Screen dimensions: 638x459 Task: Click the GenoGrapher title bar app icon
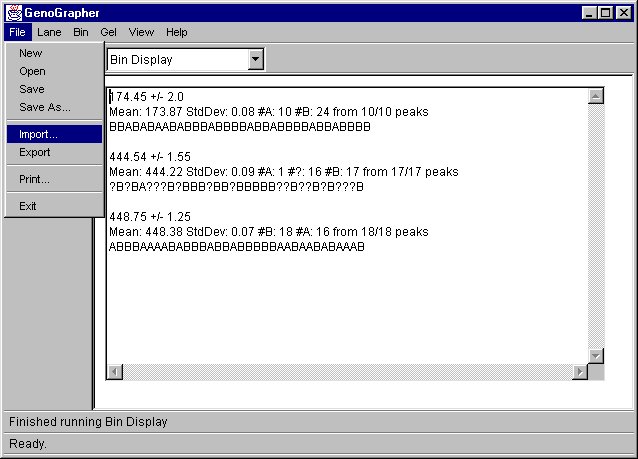(13, 13)
